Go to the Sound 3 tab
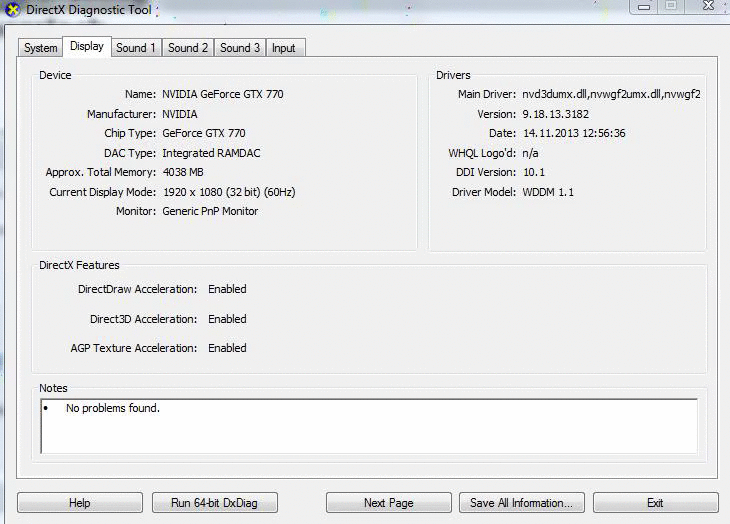This screenshot has width=730, height=524. point(240,48)
